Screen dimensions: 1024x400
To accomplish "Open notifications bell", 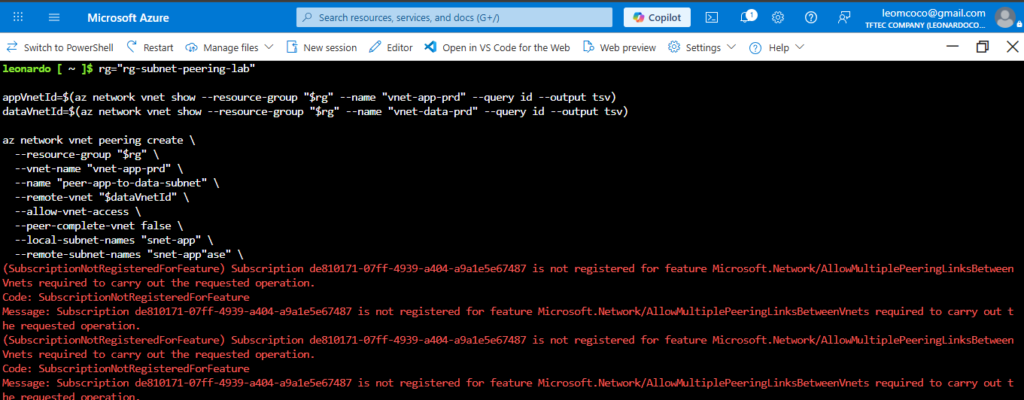I will pyautogui.click(x=746, y=18).
